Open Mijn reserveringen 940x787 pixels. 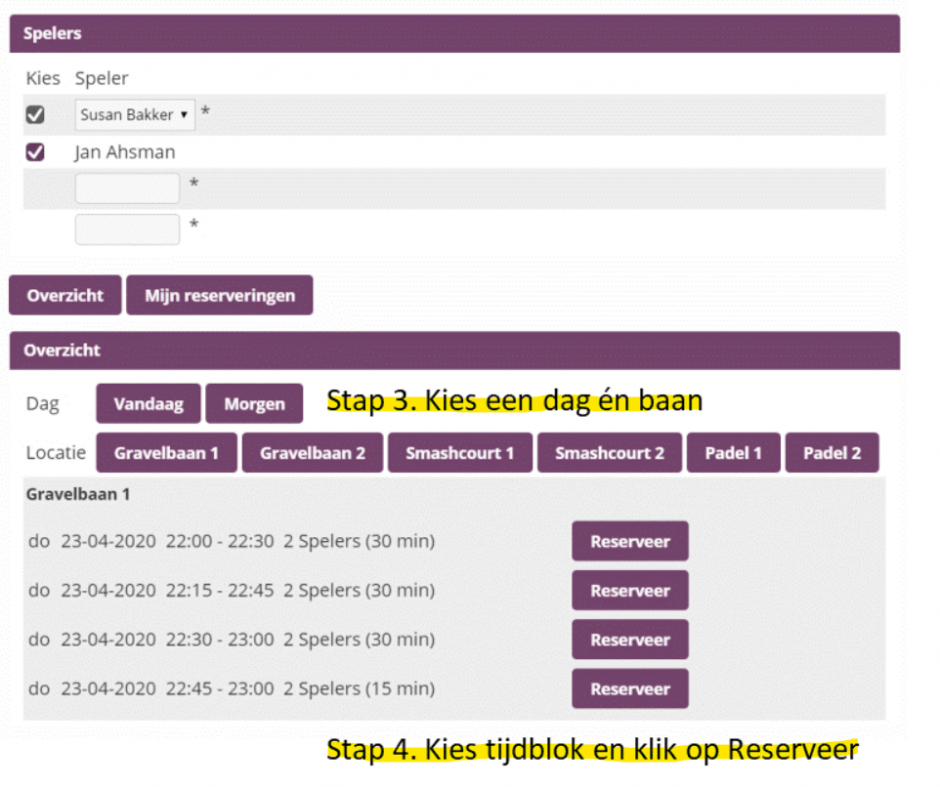219,295
